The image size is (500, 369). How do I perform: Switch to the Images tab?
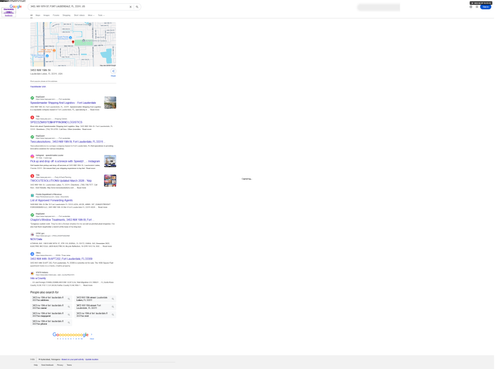coord(46,15)
